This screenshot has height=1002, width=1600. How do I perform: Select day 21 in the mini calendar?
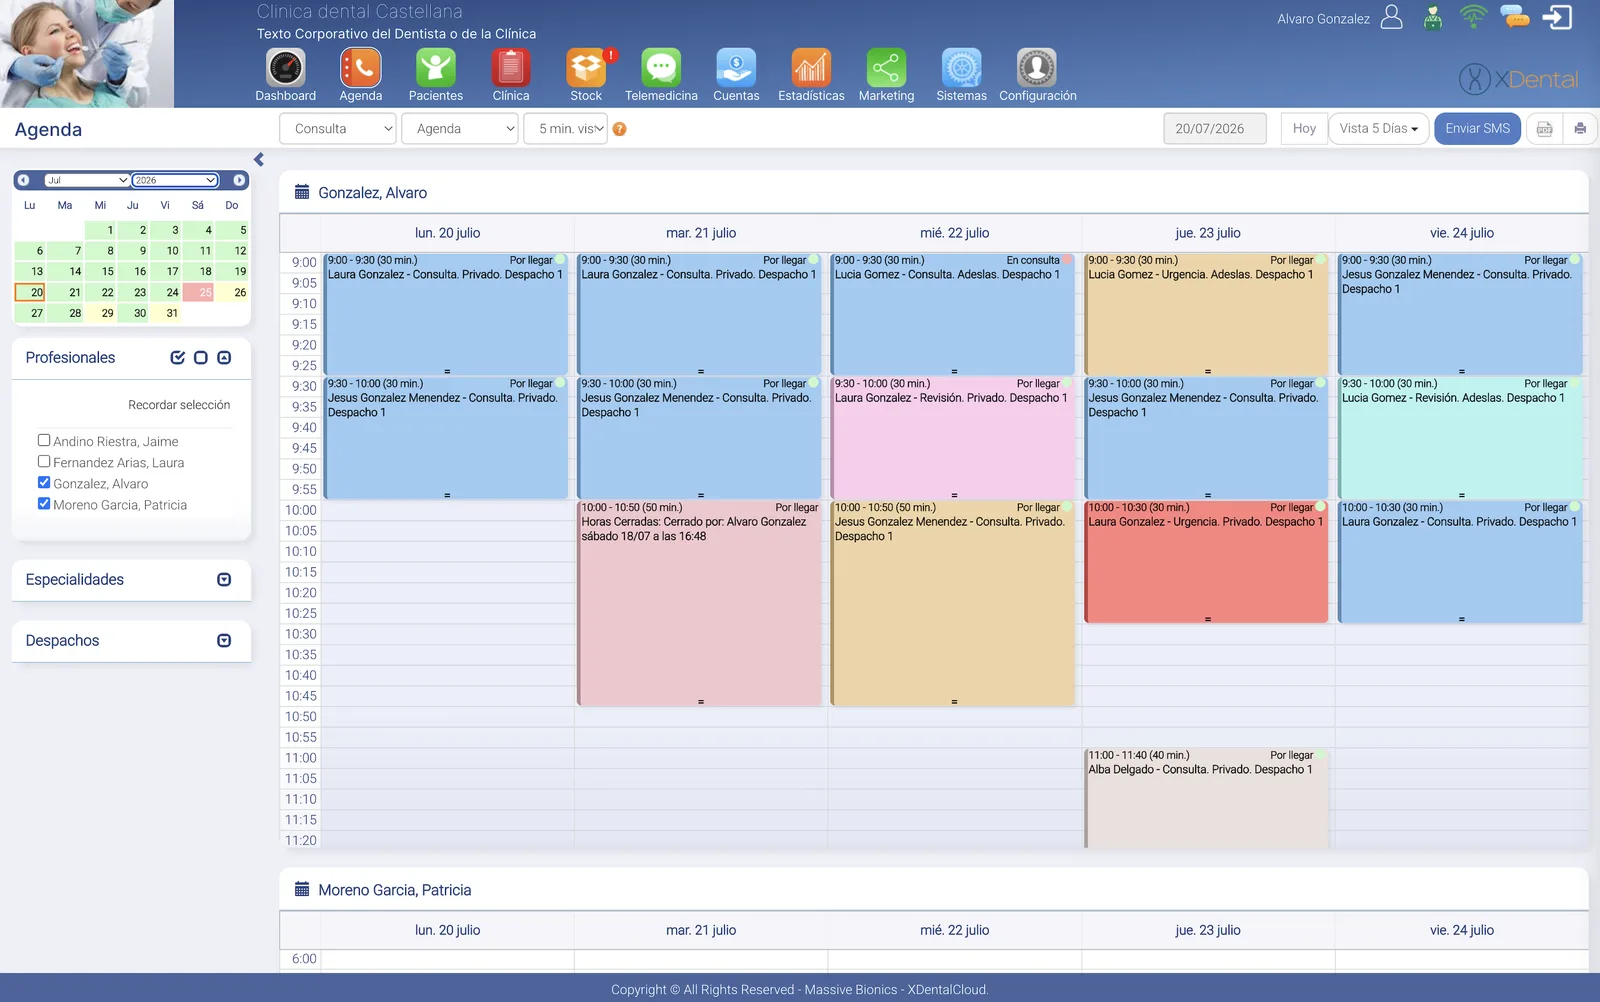click(x=67, y=292)
